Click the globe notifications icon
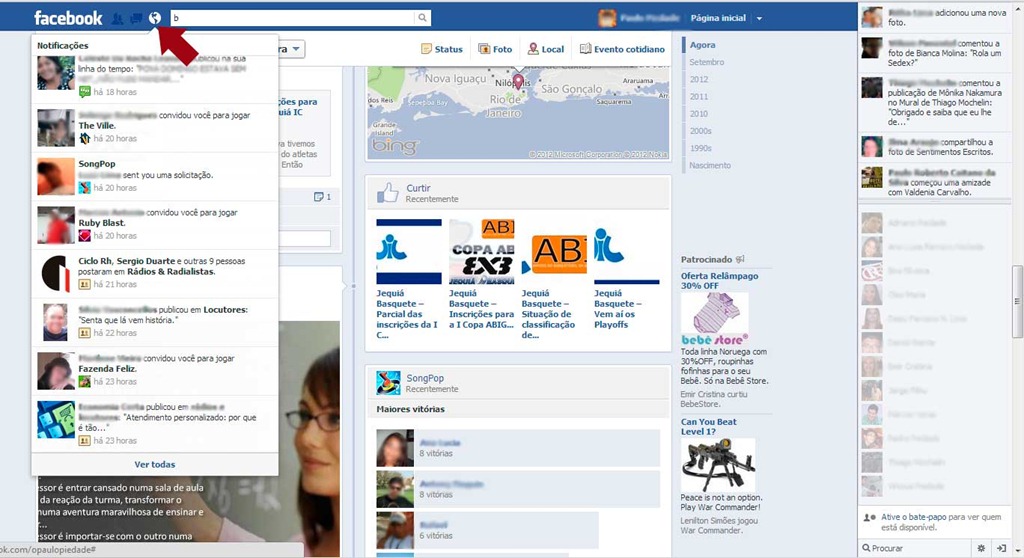The height and width of the screenshot is (558, 1024). point(155,18)
